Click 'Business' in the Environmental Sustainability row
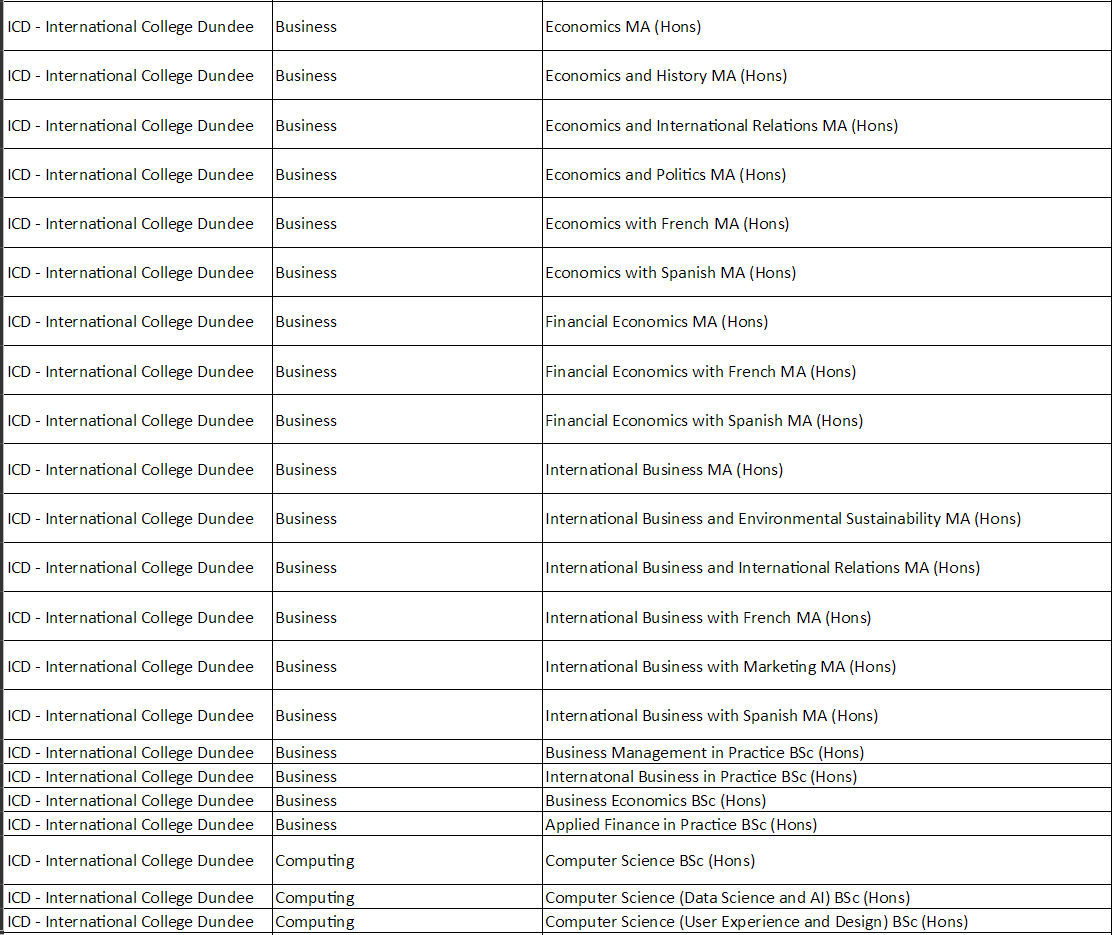 [306, 519]
